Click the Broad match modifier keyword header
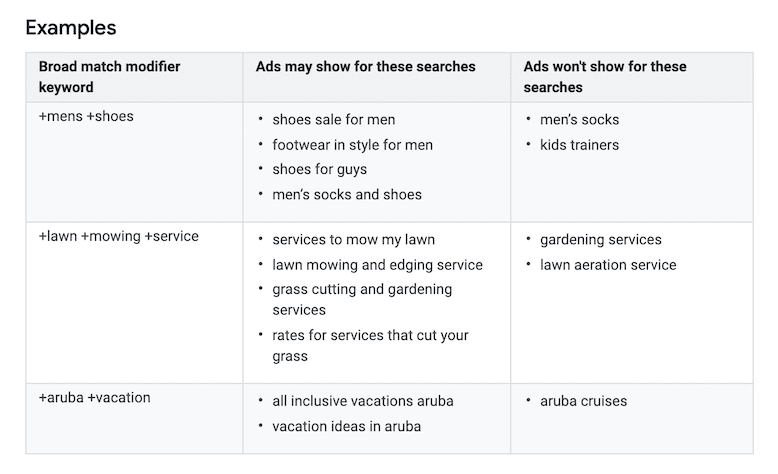The image size is (778, 474). [x=109, y=77]
